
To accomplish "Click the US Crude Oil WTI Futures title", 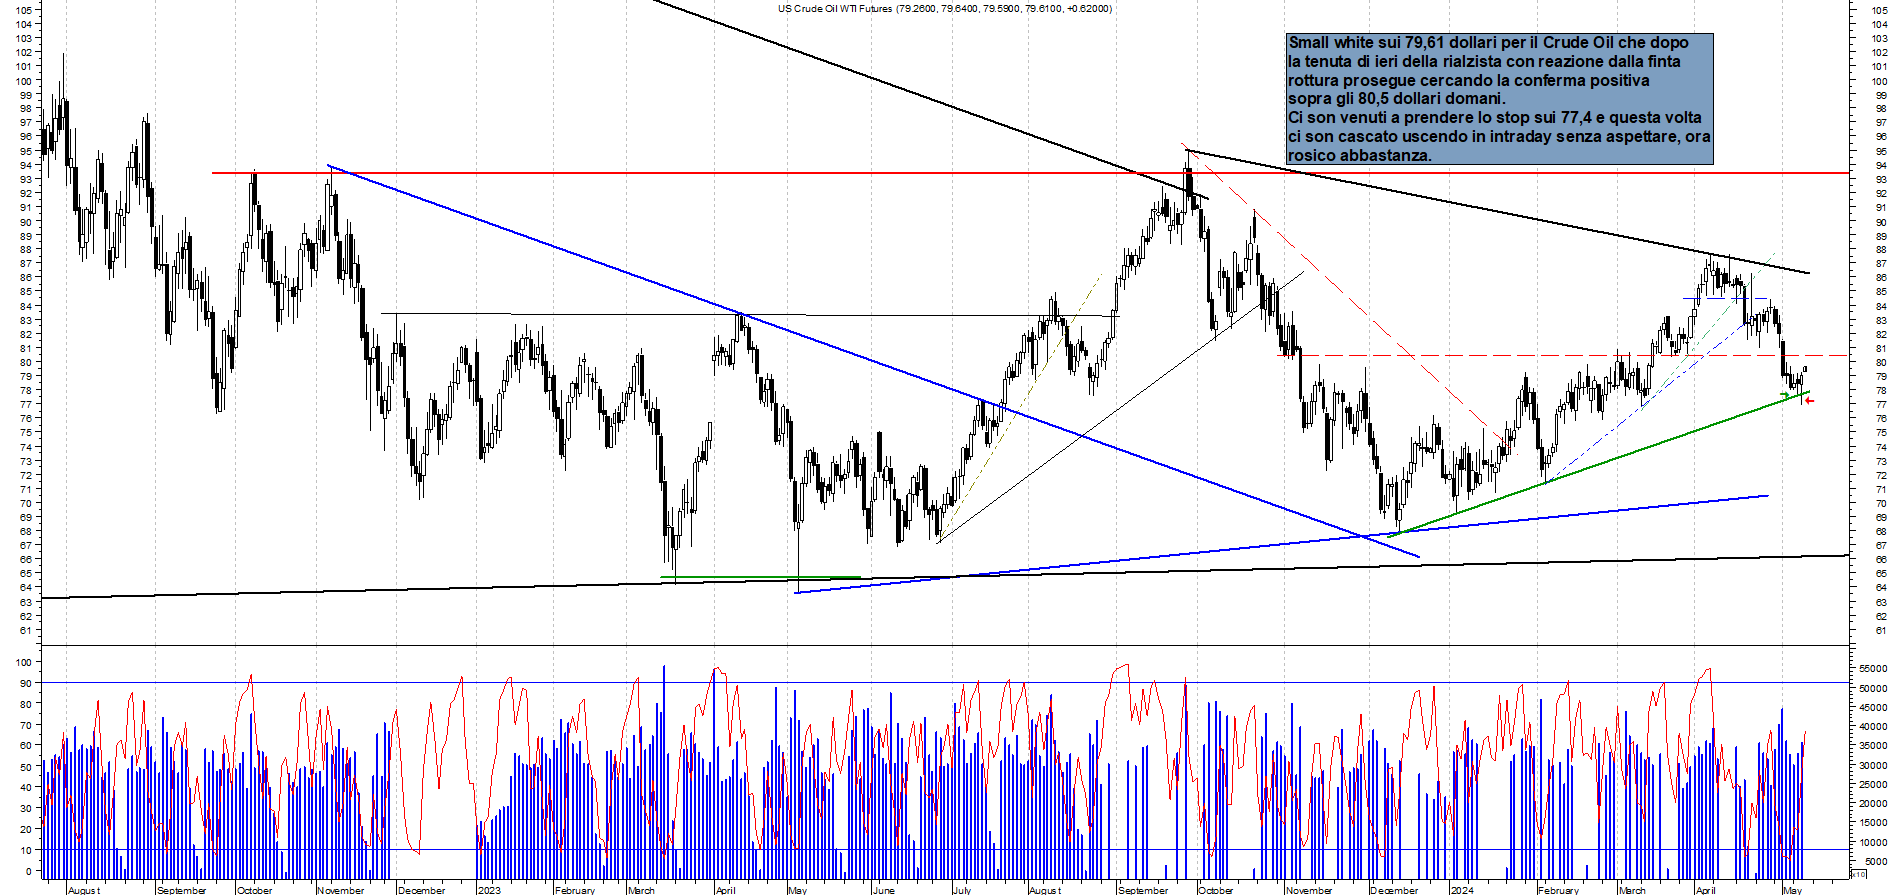I will click(945, 8).
